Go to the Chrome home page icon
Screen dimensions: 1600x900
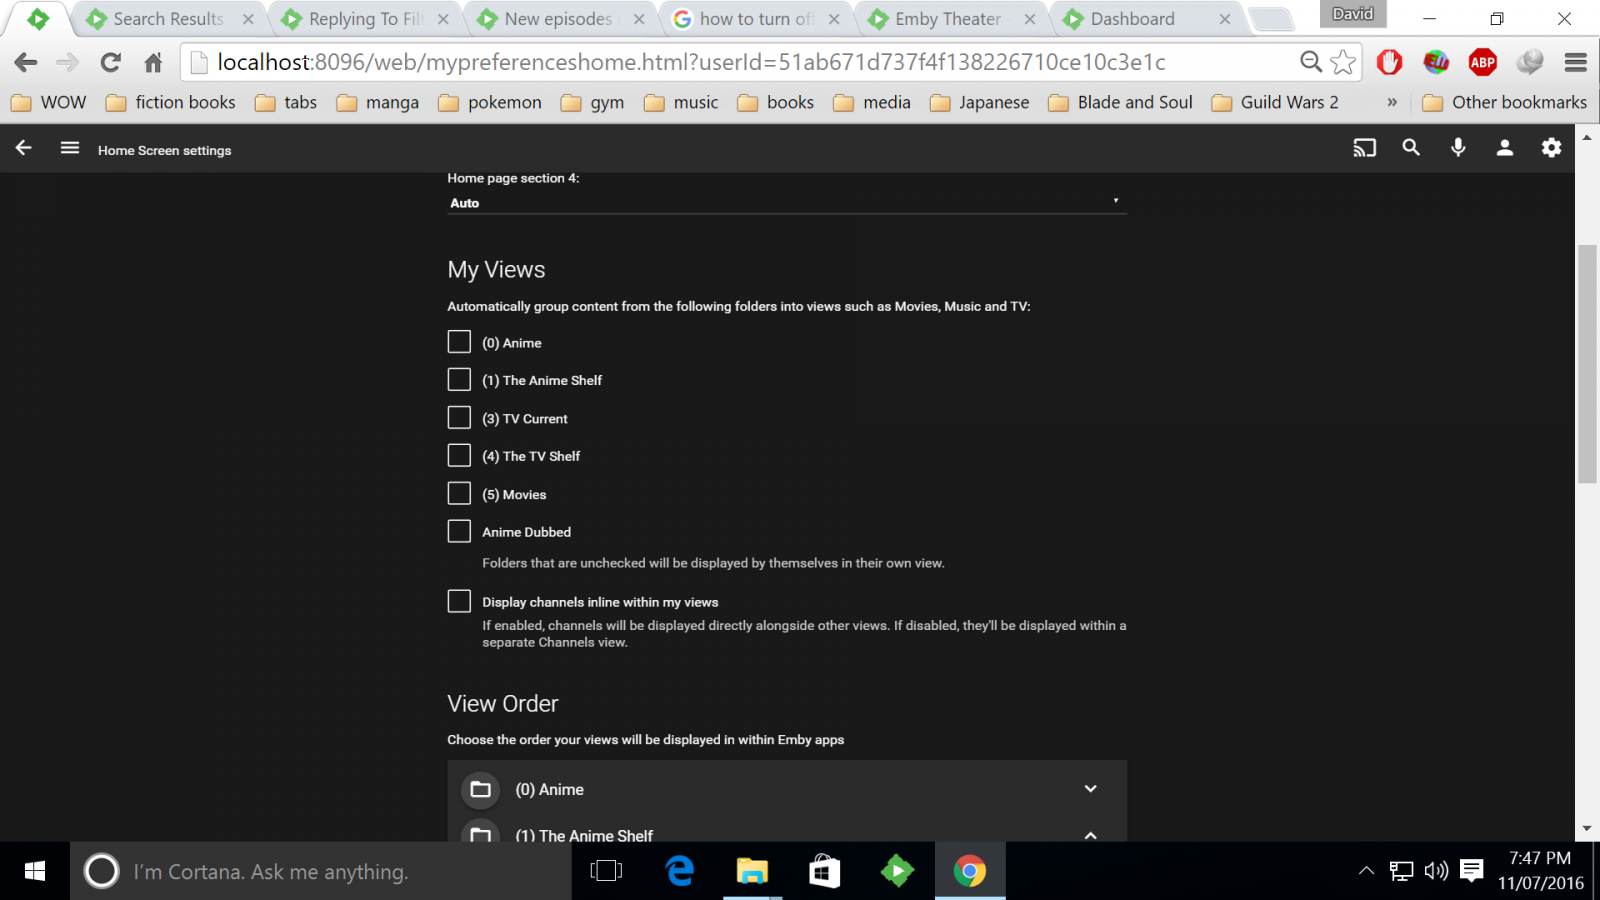[153, 62]
